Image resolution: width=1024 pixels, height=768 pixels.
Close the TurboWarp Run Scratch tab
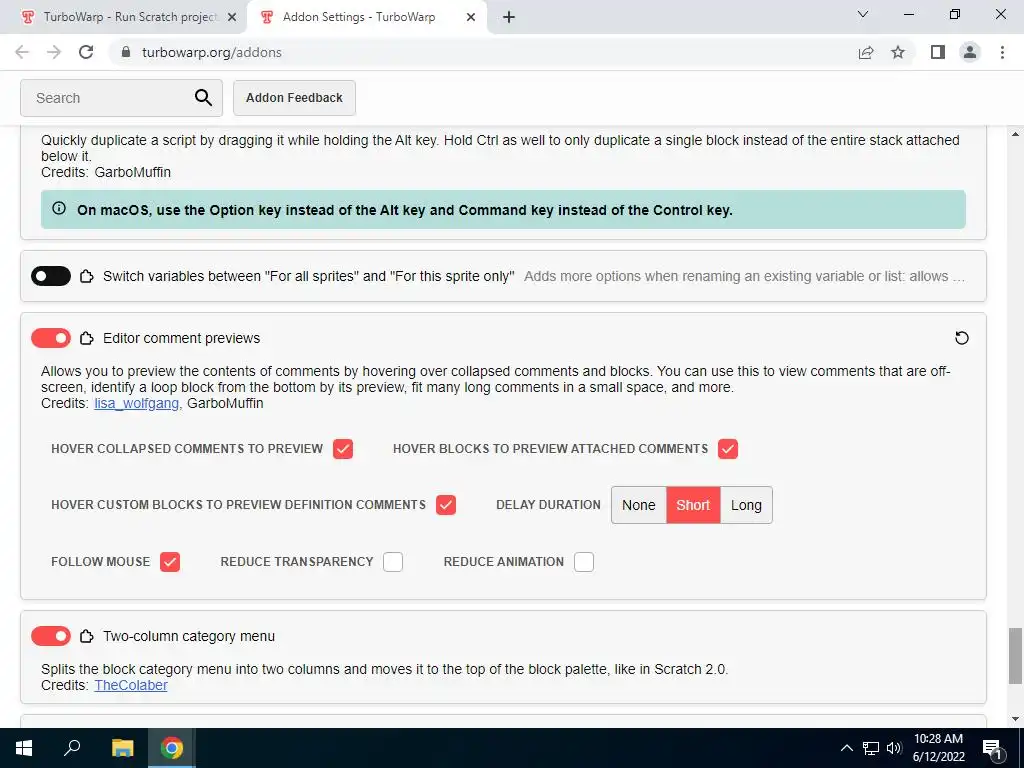(232, 17)
